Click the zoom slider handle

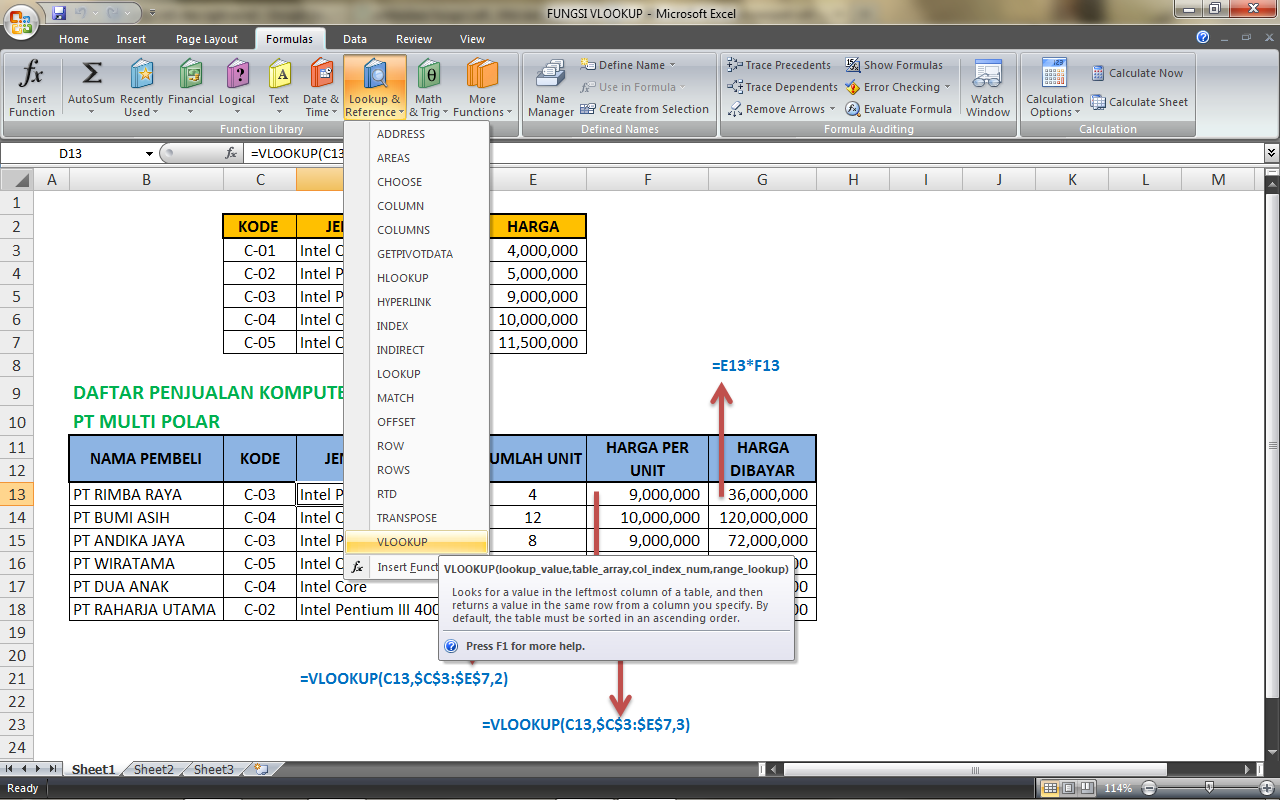point(1208,788)
